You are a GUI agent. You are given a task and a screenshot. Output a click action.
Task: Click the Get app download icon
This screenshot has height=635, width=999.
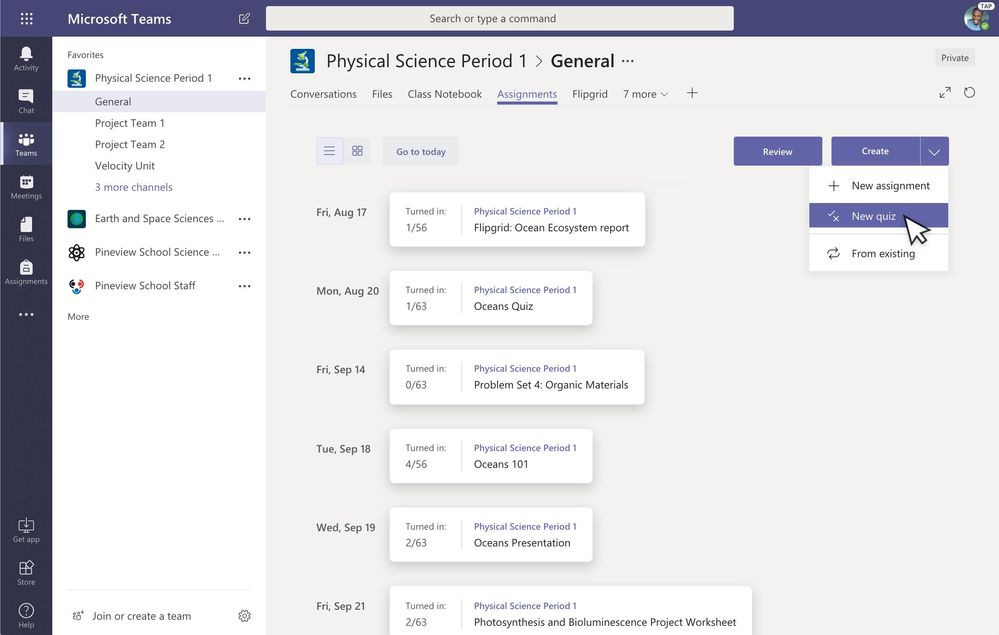click(26, 530)
